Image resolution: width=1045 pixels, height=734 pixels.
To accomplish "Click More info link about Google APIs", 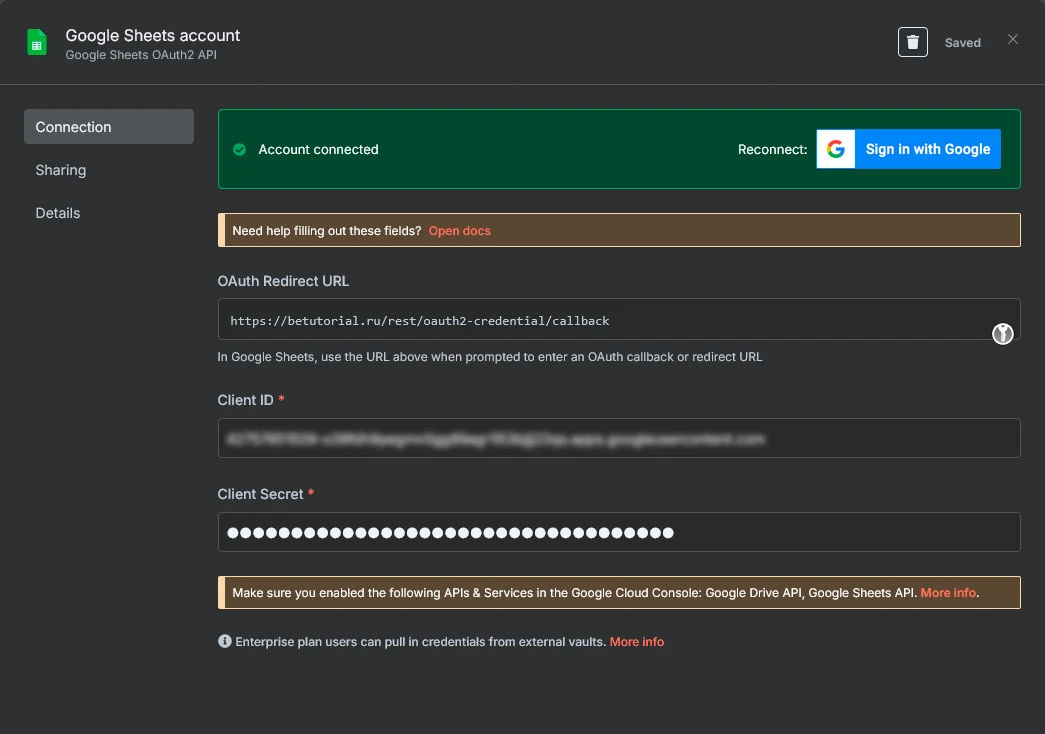I will (948, 593).
